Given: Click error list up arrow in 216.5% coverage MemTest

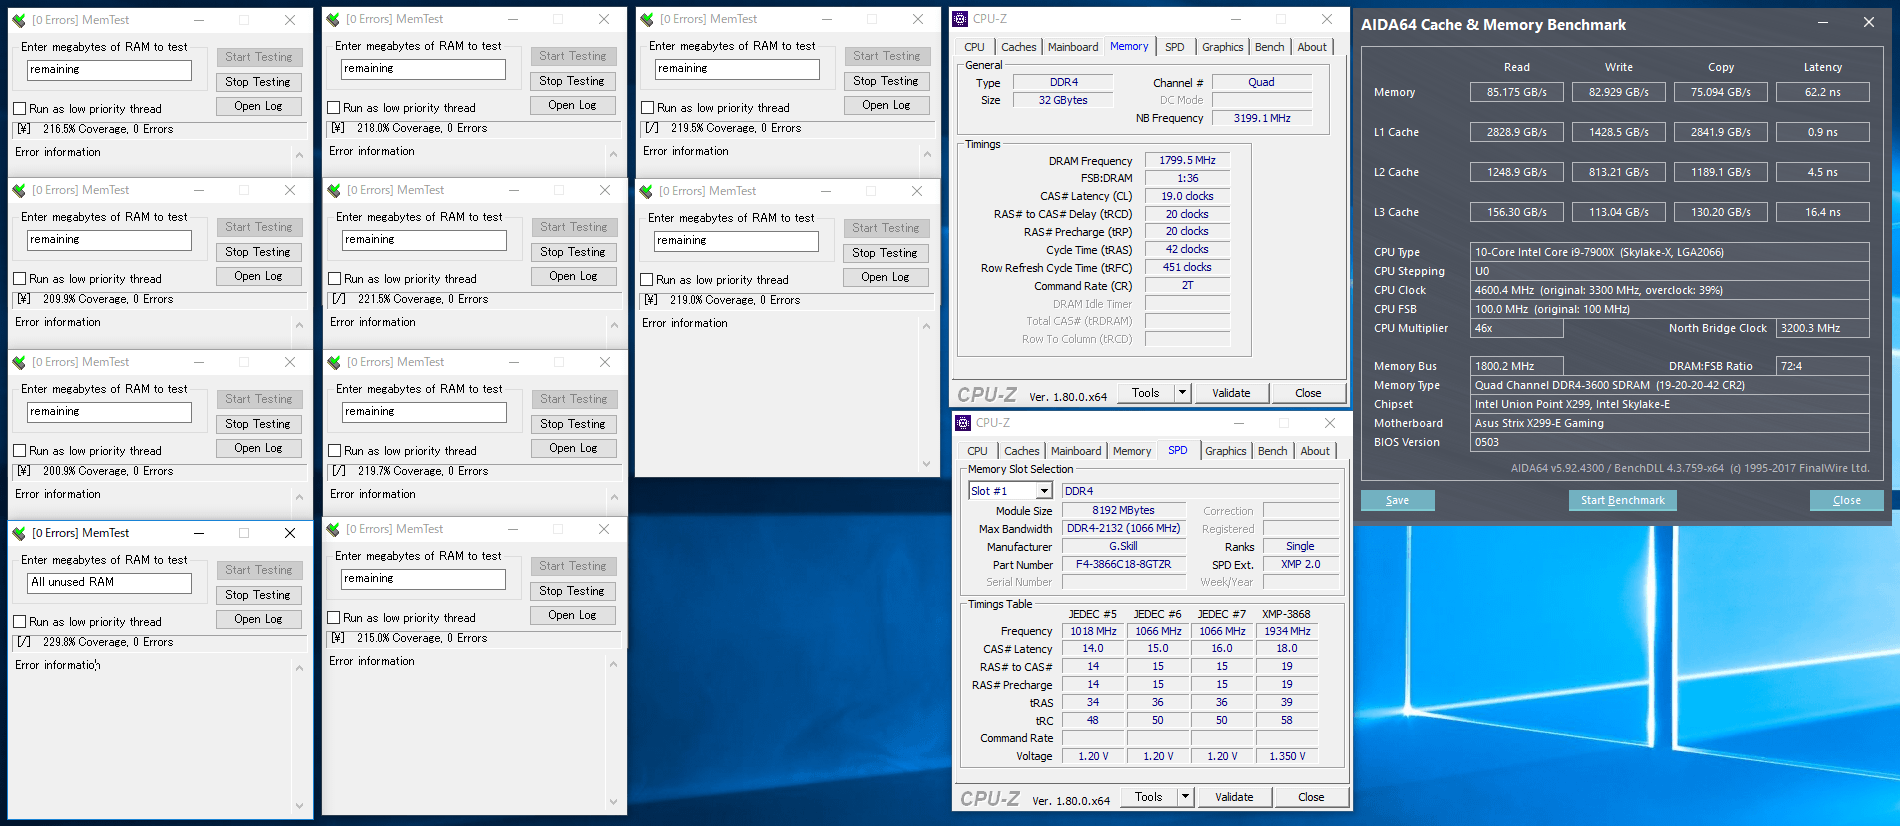Looking at the screenshot, I should [299, 155].
